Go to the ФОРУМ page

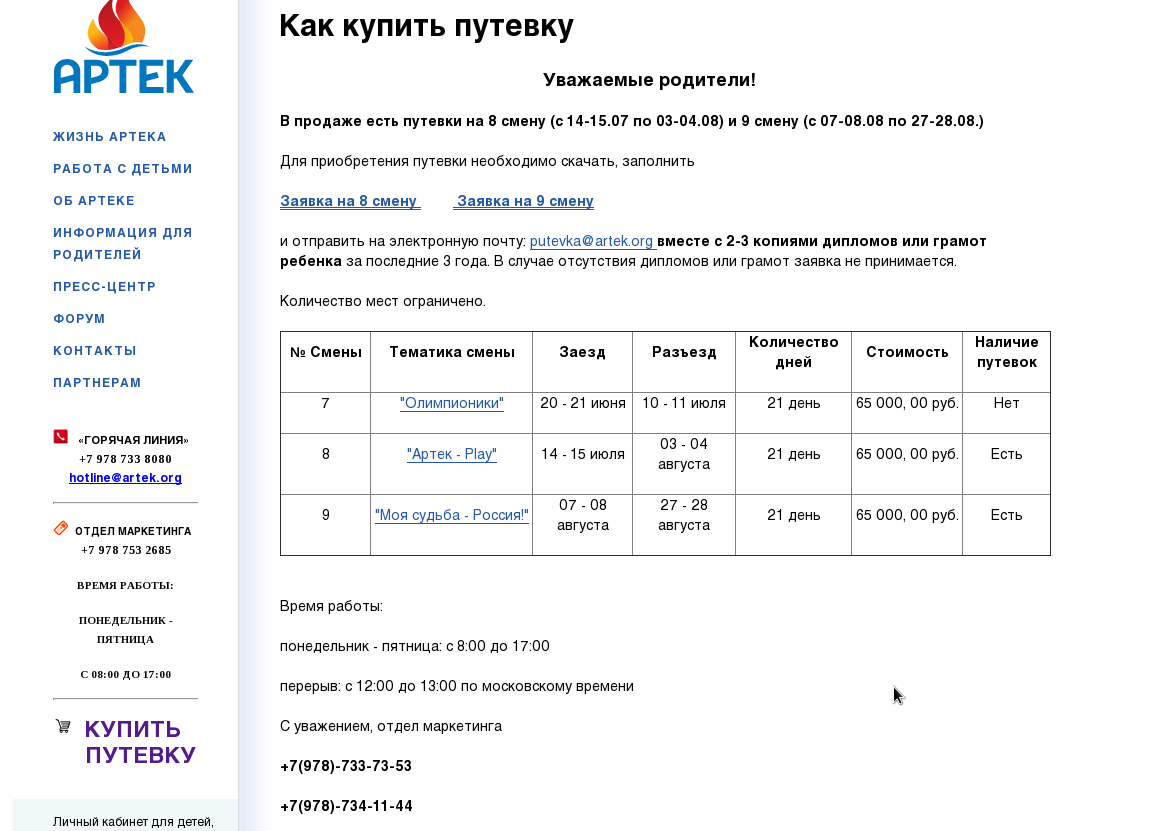click(79, 319)
